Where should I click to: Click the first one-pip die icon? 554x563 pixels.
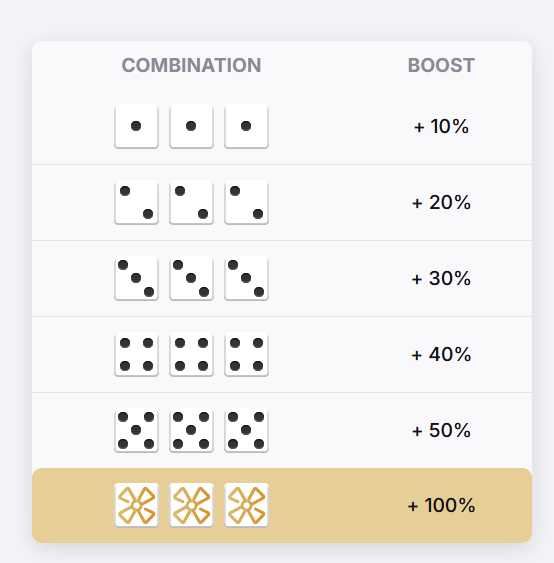tap(136, 126)
